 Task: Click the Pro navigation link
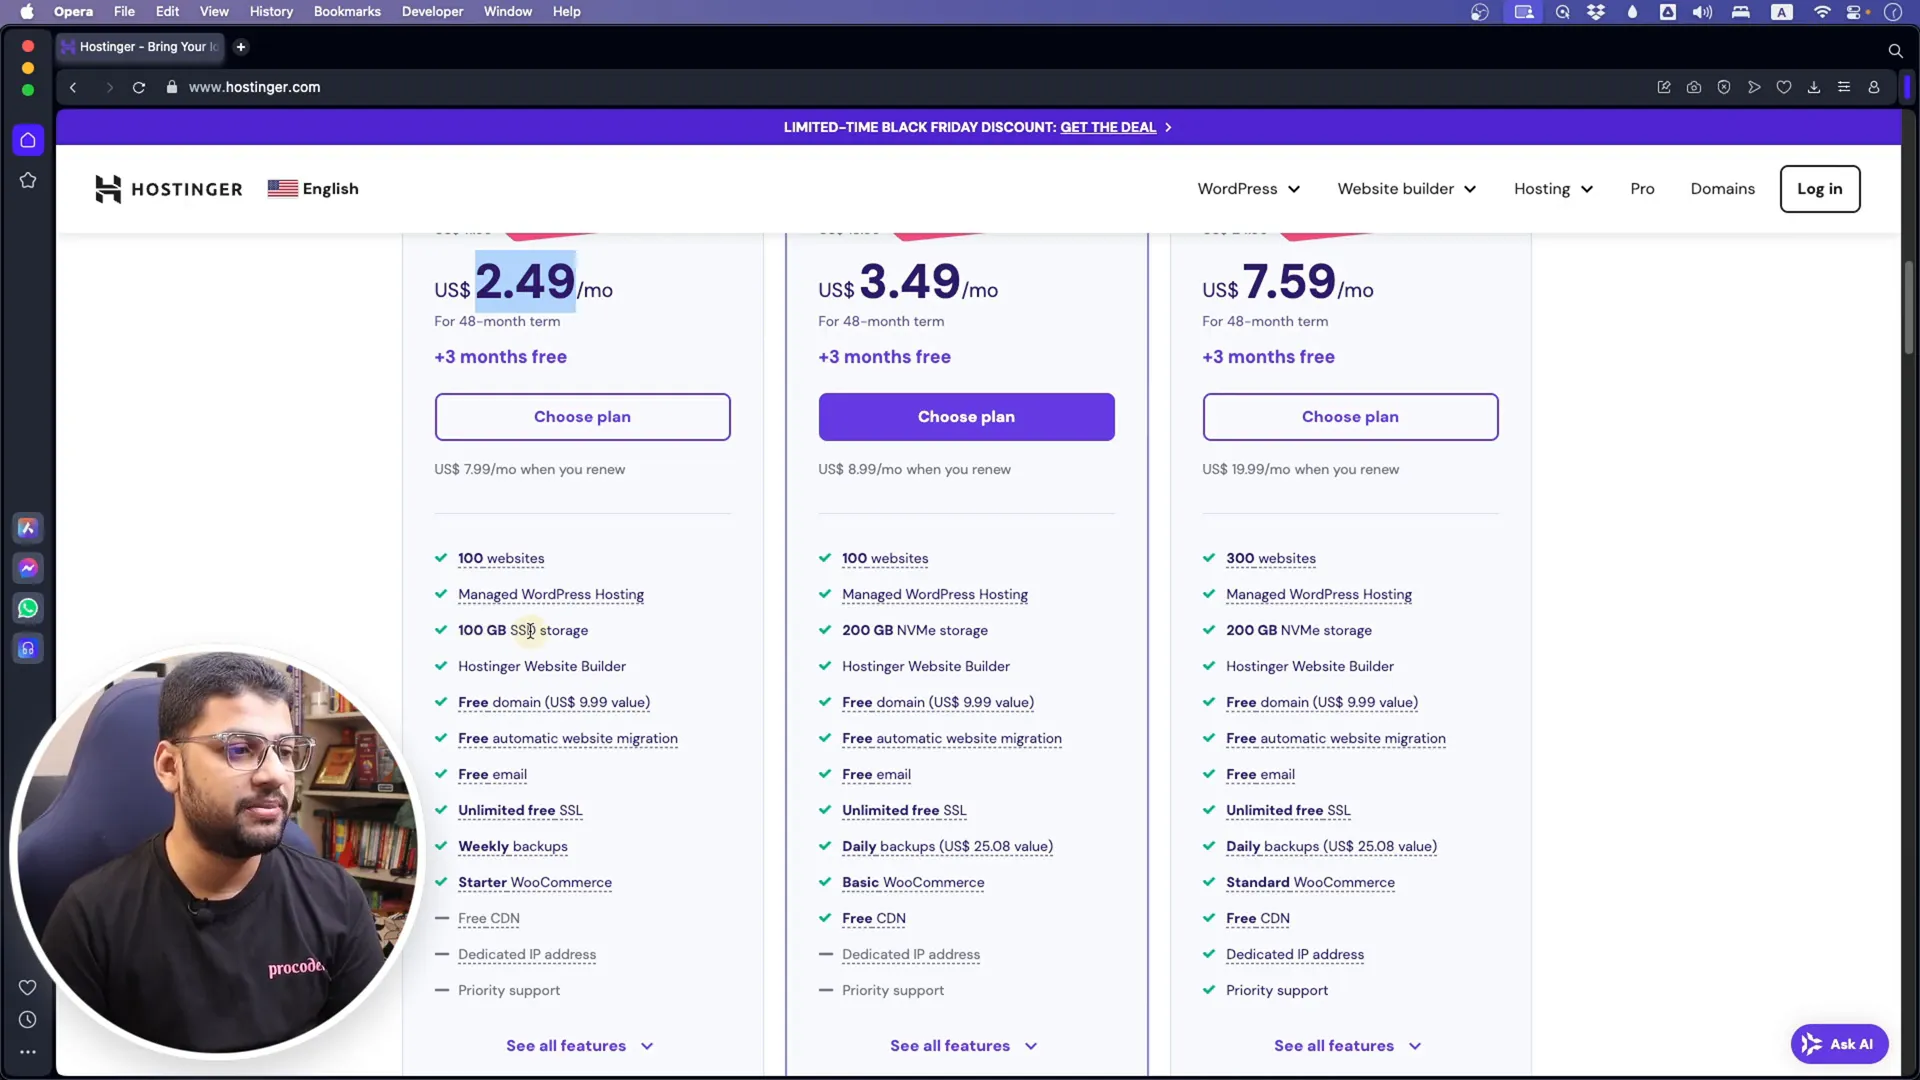1642,189
